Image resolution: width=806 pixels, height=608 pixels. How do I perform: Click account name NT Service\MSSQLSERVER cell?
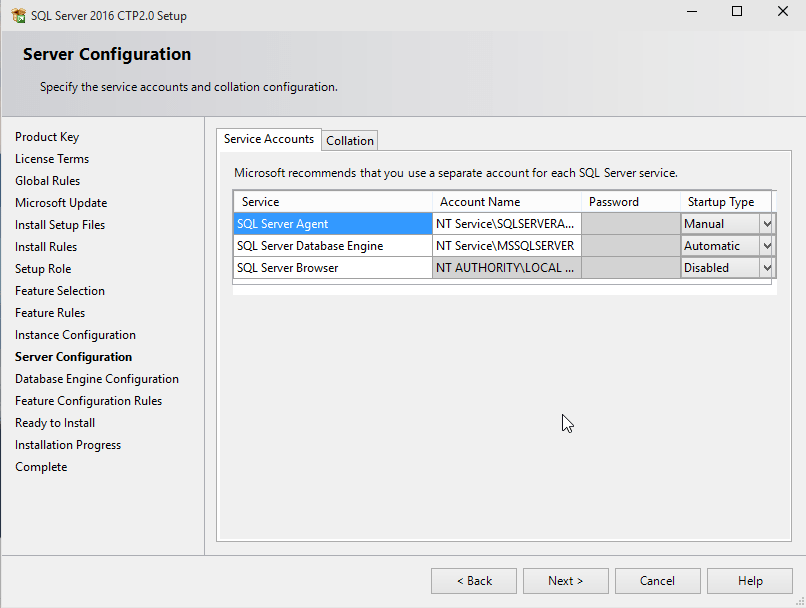tap(507, 246)
